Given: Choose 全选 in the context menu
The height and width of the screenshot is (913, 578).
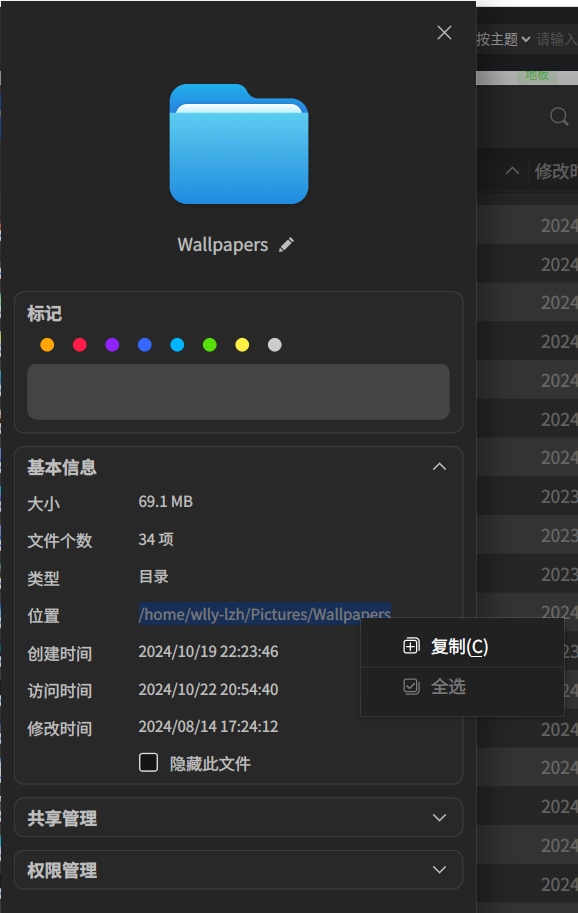Looking at the screenshot, I should pyautogui.click(x=462, y=686).
